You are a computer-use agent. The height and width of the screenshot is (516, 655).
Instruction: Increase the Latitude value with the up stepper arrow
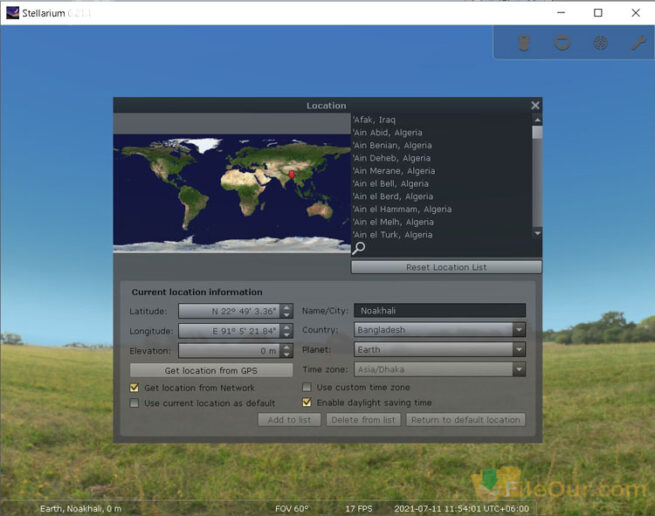(x=287, y=308)
